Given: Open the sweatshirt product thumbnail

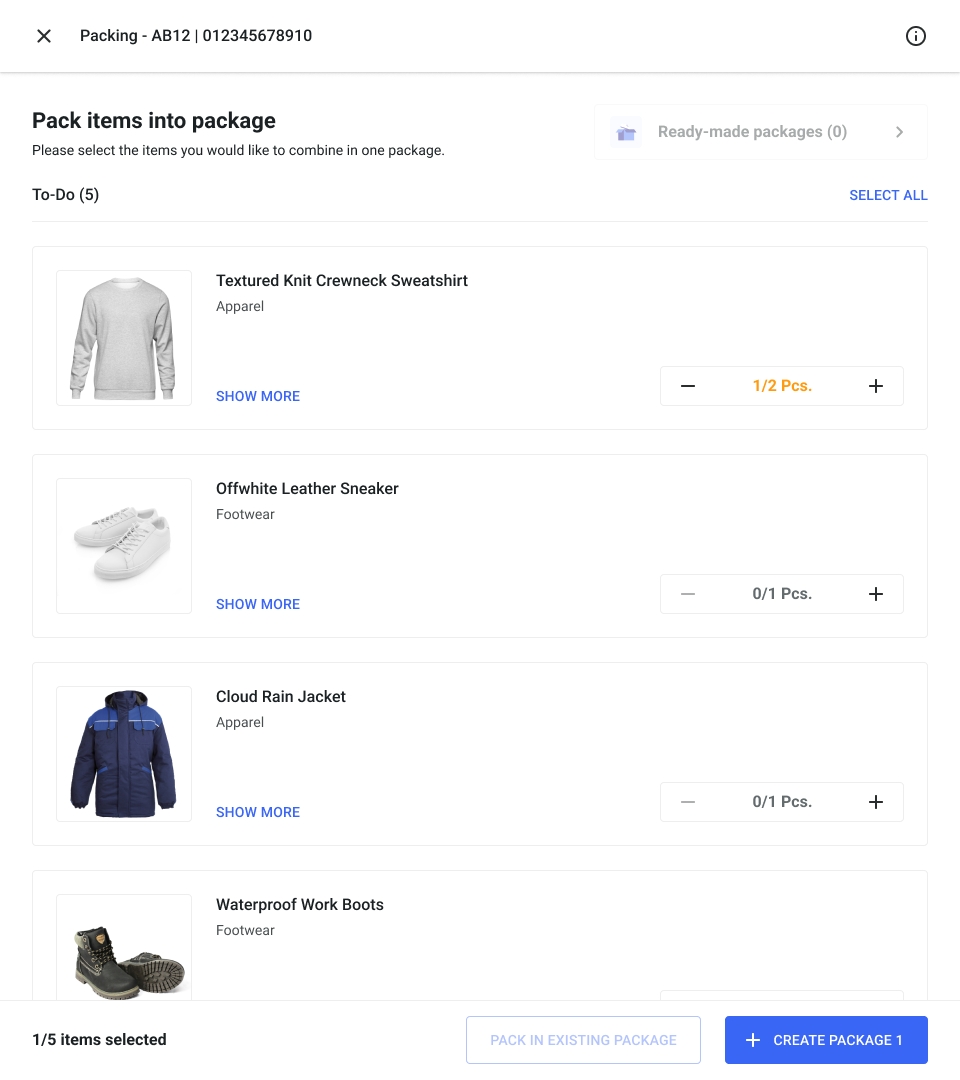Looking at the screenshot, I should (124, 338).
